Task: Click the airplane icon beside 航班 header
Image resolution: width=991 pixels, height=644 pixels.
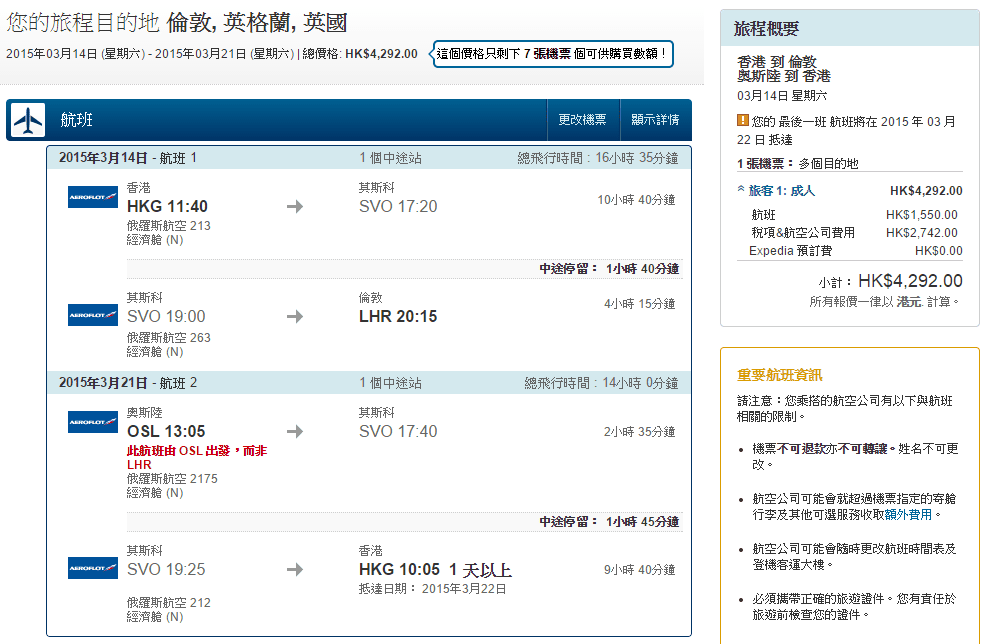Action: (x=28, y=120)
